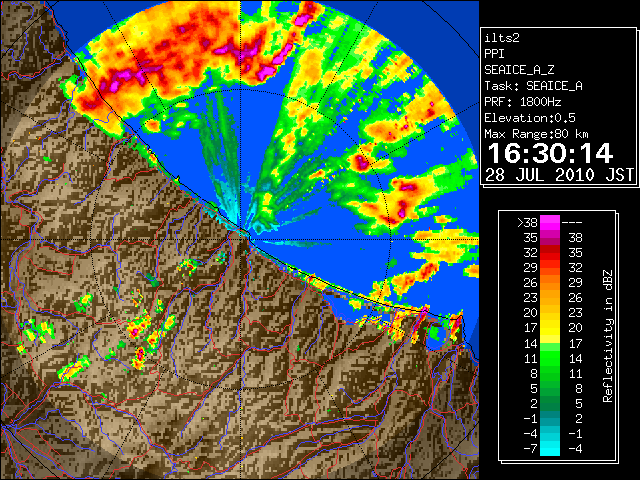Screen dimensions: 640x480
Task: Click the '---' legend label
Action: (x=572, y=222)
